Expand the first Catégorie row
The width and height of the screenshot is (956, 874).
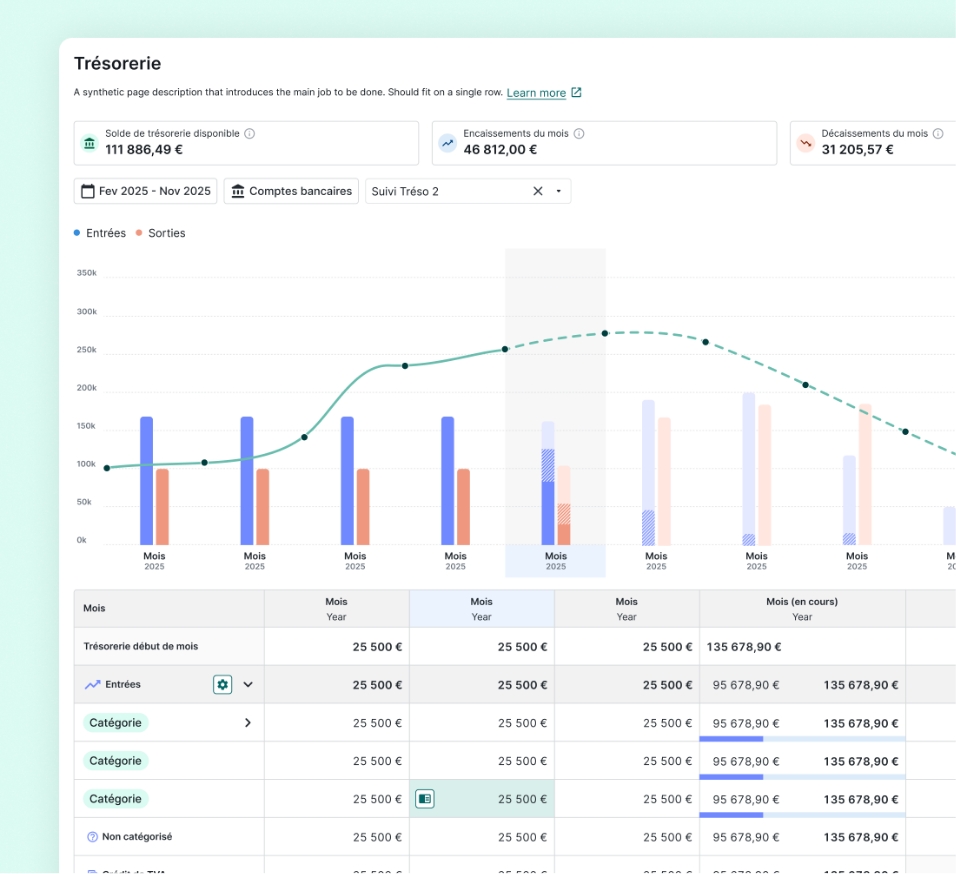(248, 723)
